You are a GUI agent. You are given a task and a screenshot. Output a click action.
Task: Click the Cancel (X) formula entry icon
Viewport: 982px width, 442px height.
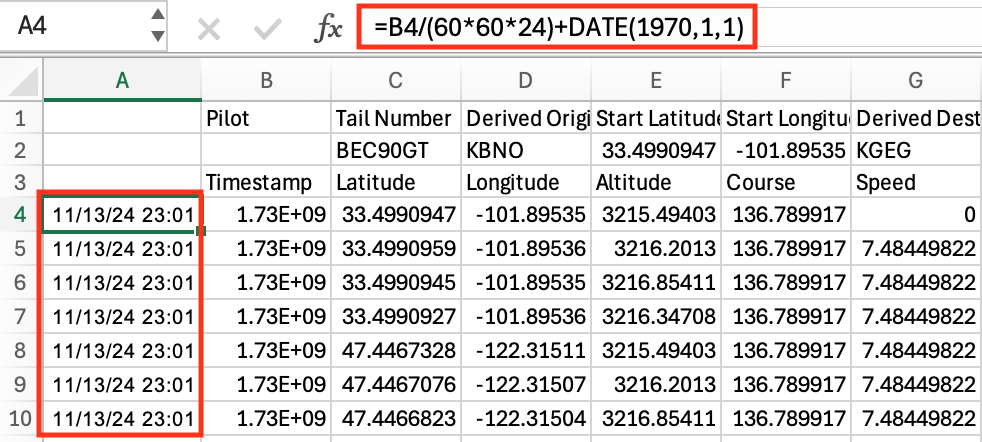click(x=209, y=29)
